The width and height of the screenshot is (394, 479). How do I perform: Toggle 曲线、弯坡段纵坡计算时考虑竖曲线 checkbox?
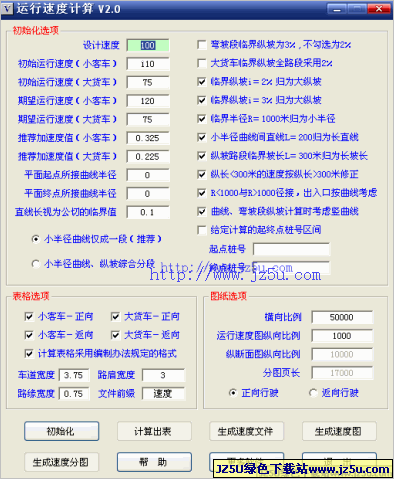tap(202, 211)
